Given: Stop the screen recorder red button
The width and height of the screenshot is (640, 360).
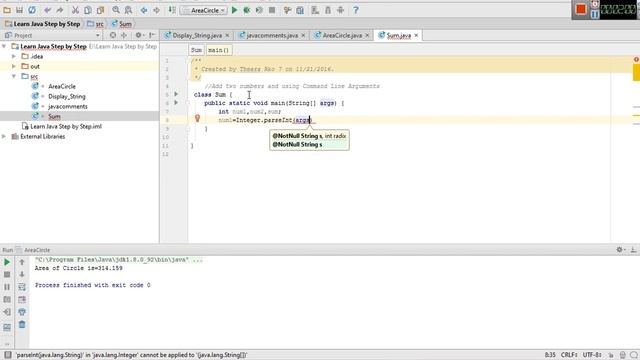Looking at the screenshot, I should [581, 9].
